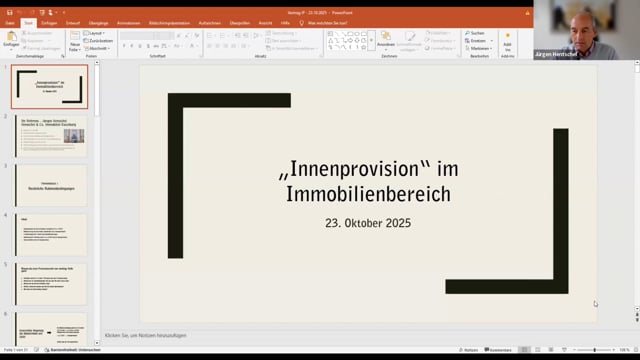Open the font name combo box
The height and width of the screenshot is (360, 640).
coord(138,36)
